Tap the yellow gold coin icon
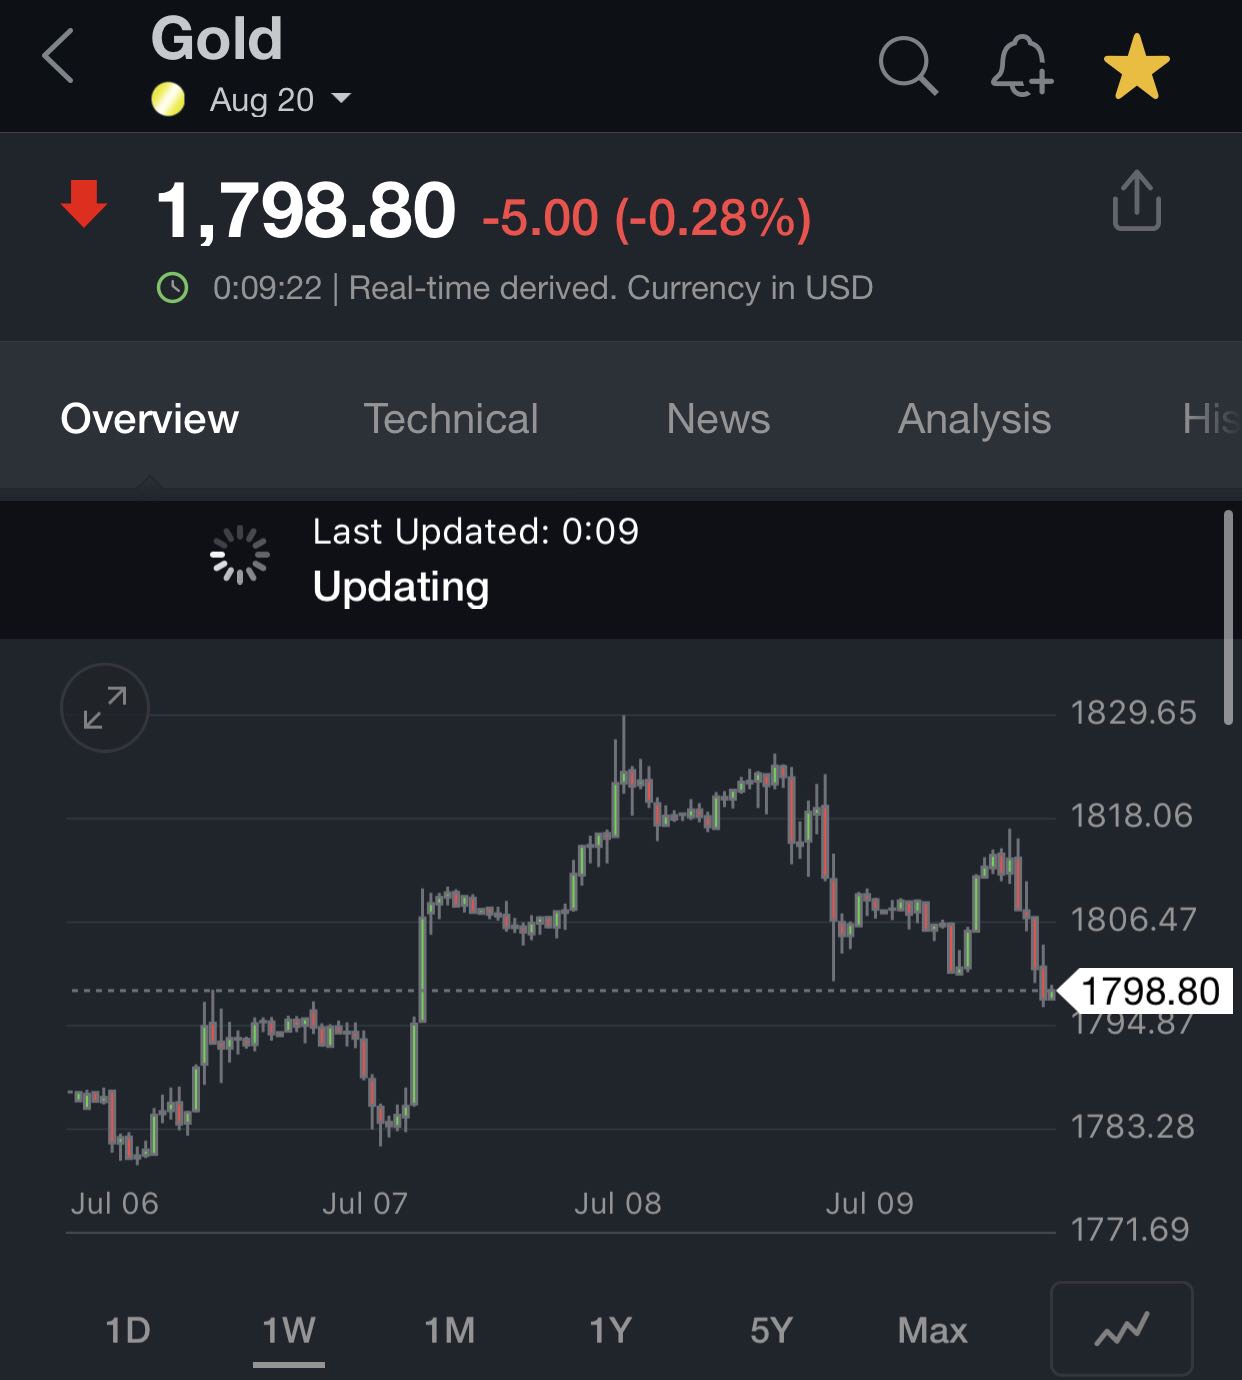The width and height of the screenshot is (1242, 1380). point(168,99)
